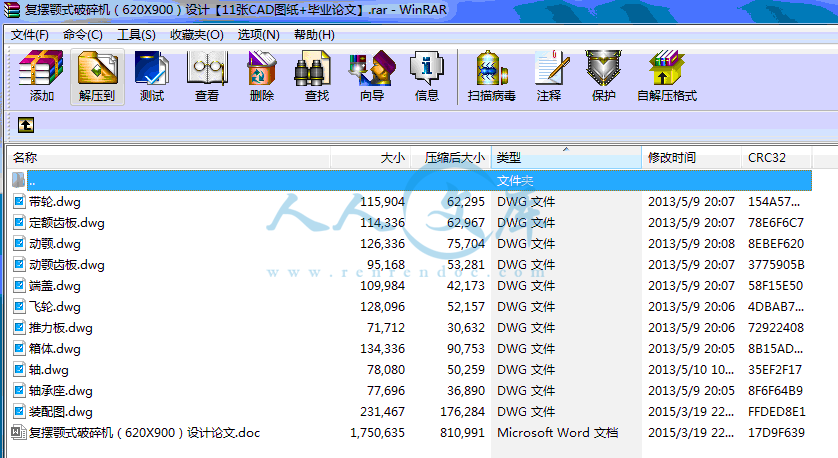Image resolution: width=838 pixels, height=458 pixels.
Task: Select file name 动颚.dwg
Action: [x=55, y=244]
